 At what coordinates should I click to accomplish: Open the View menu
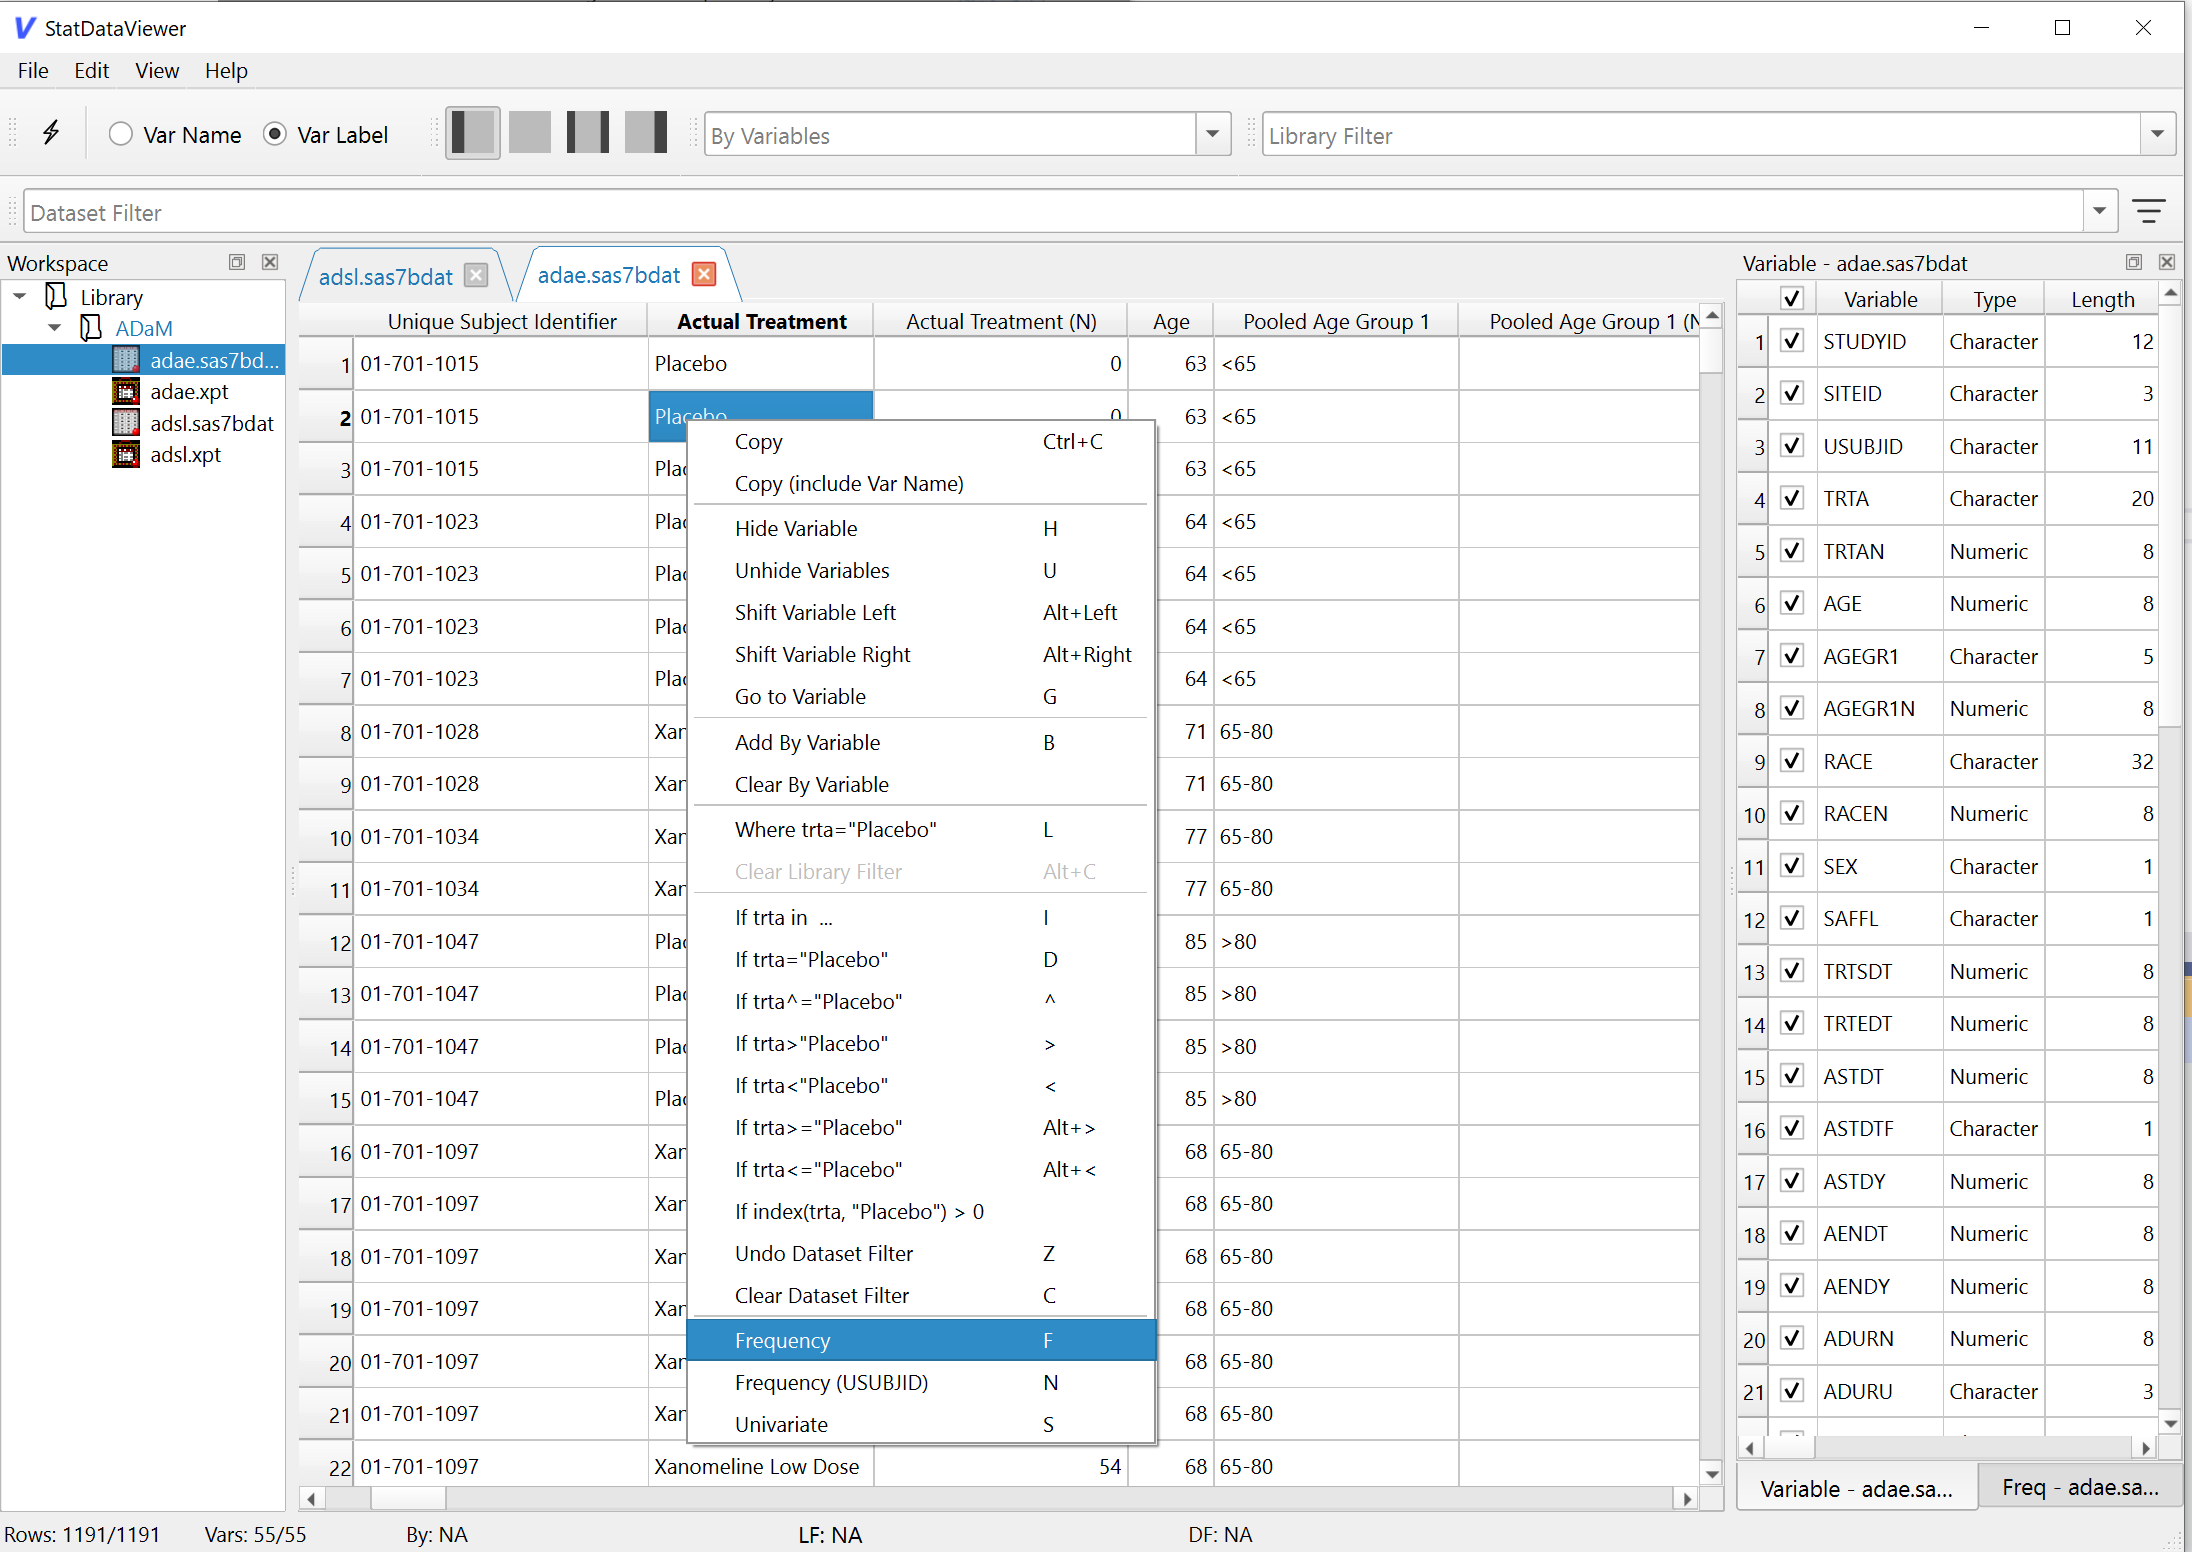(x=157, y=71)
